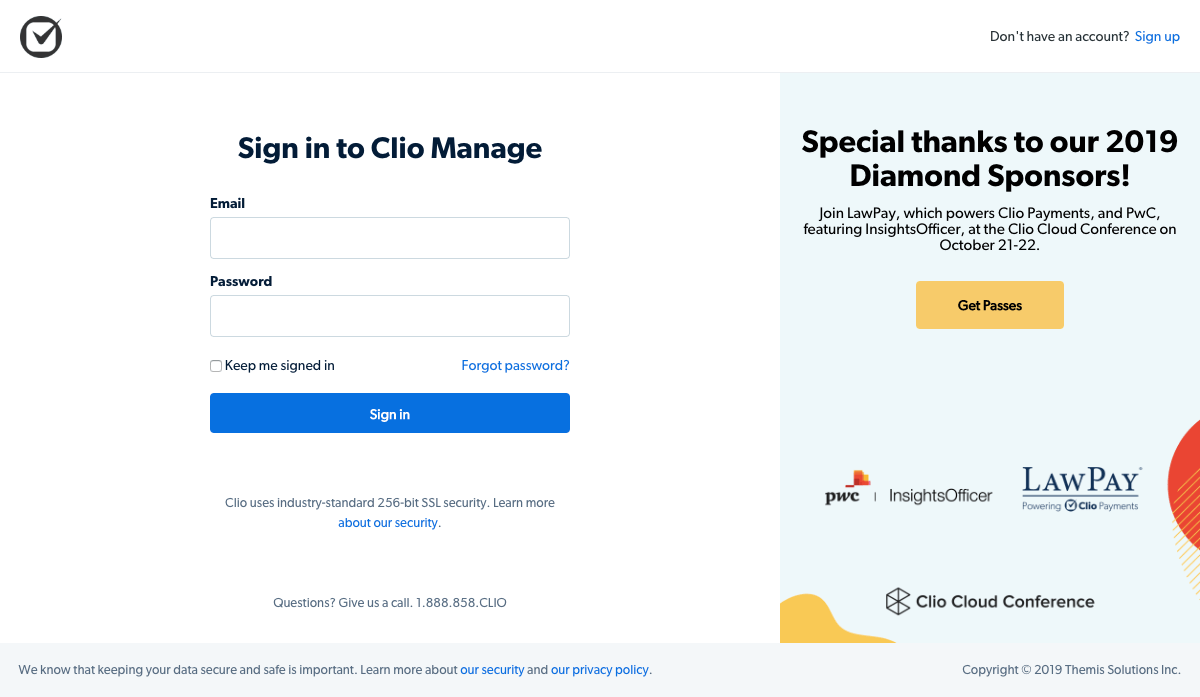The image size is (1200, 697).
Task: Click the Get Passes button
Action: click(x=989, y=305)
